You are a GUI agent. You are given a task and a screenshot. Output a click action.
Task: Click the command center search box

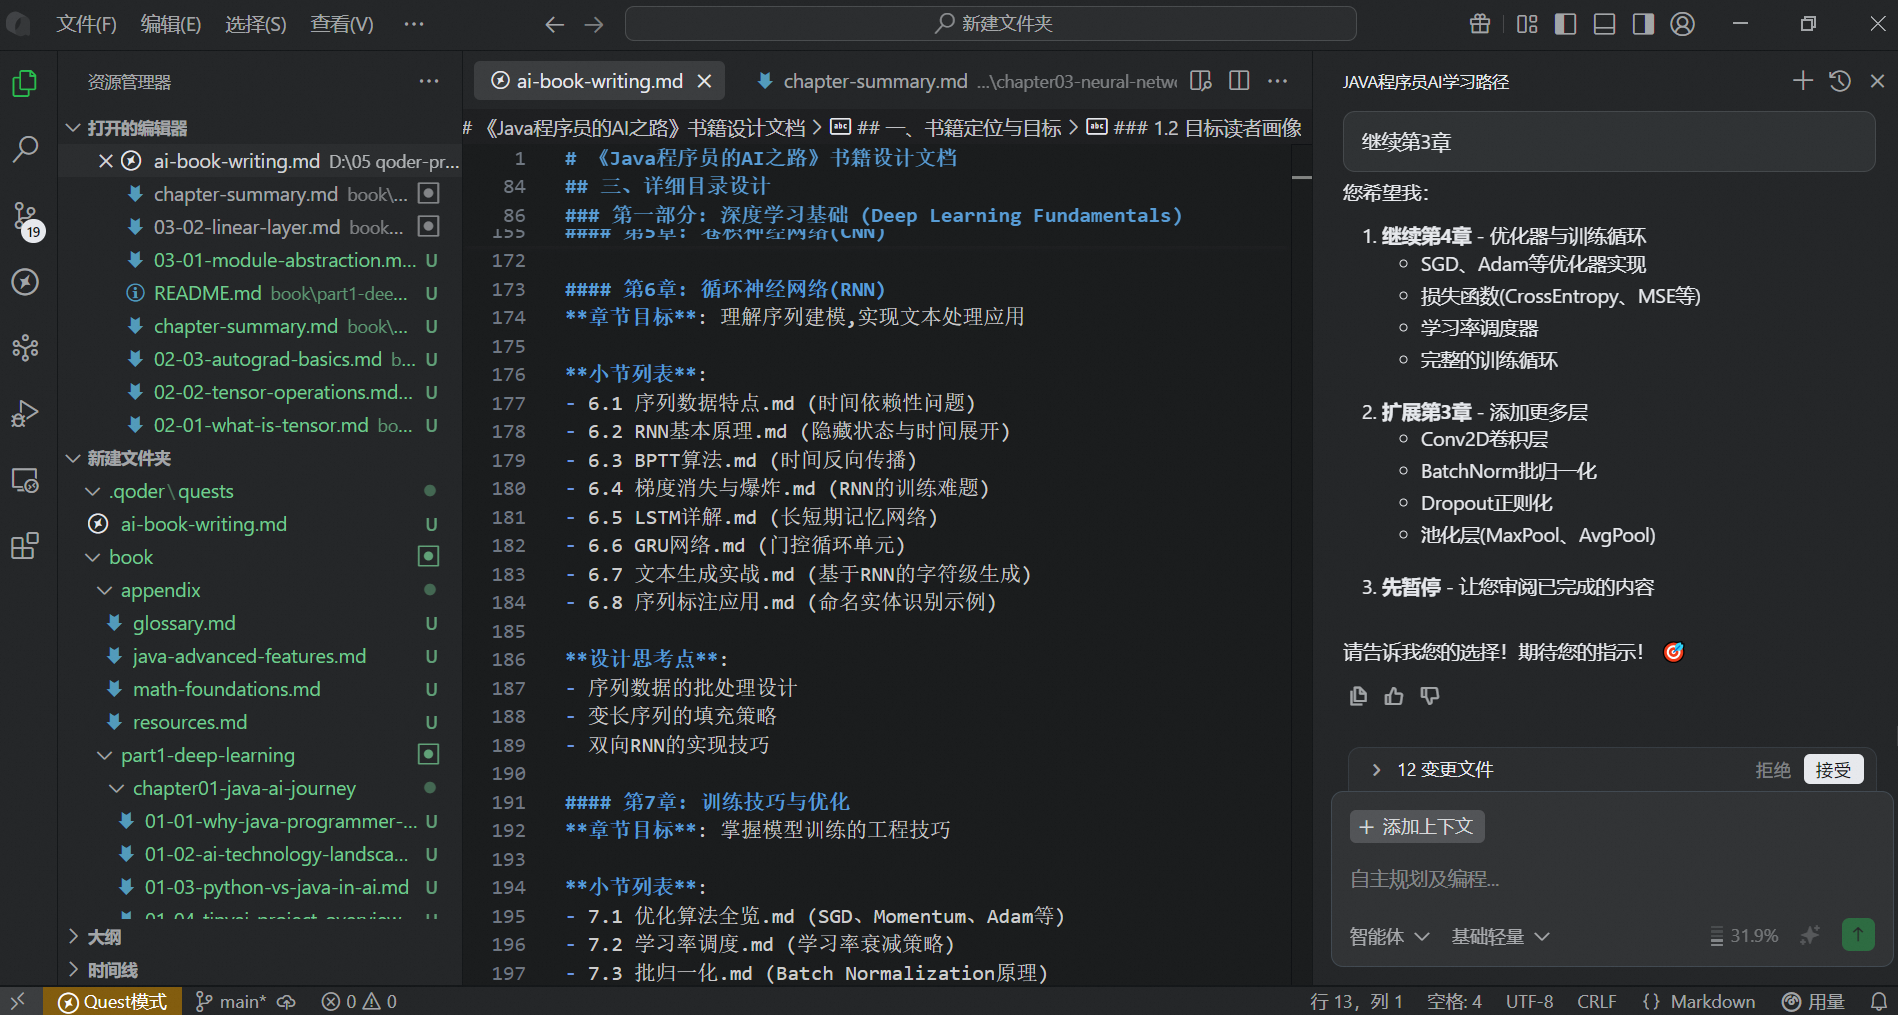990,24
